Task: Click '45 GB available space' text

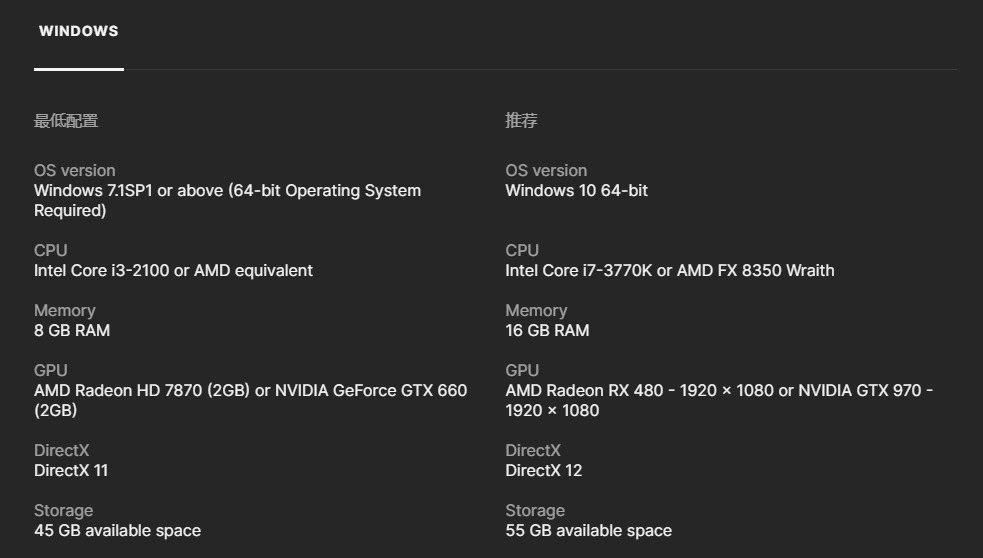Action: click(x=118, y=530)
